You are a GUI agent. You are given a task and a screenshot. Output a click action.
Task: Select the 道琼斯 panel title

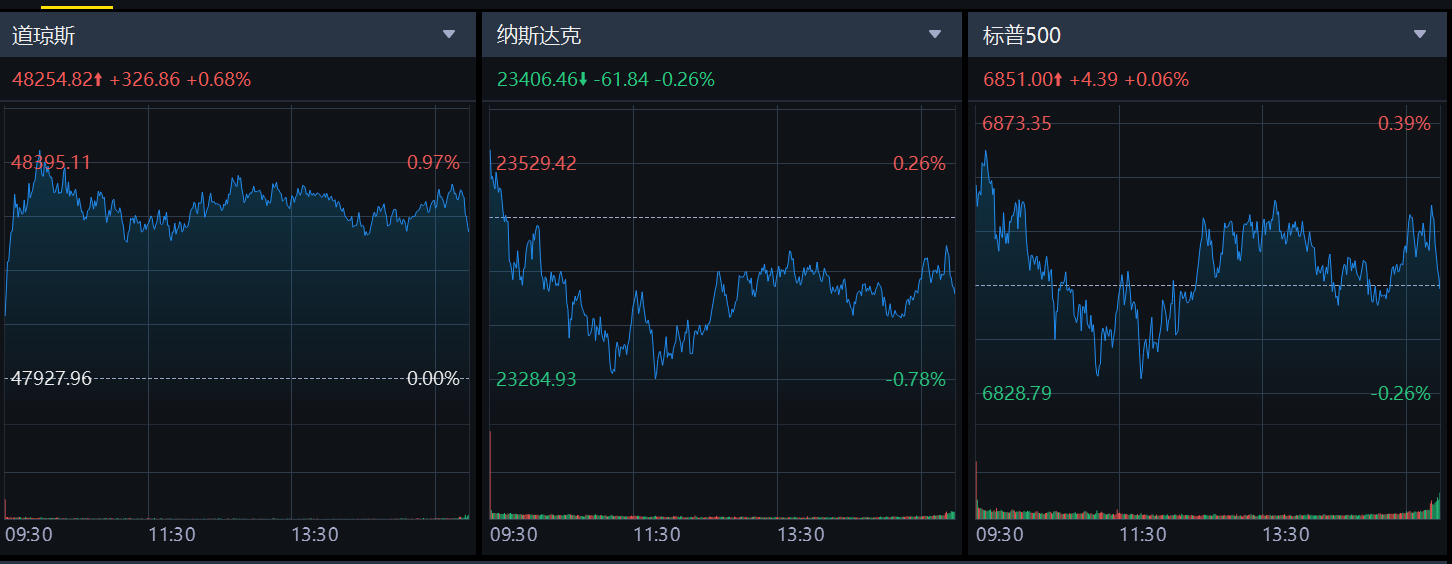tap(43, 36)
